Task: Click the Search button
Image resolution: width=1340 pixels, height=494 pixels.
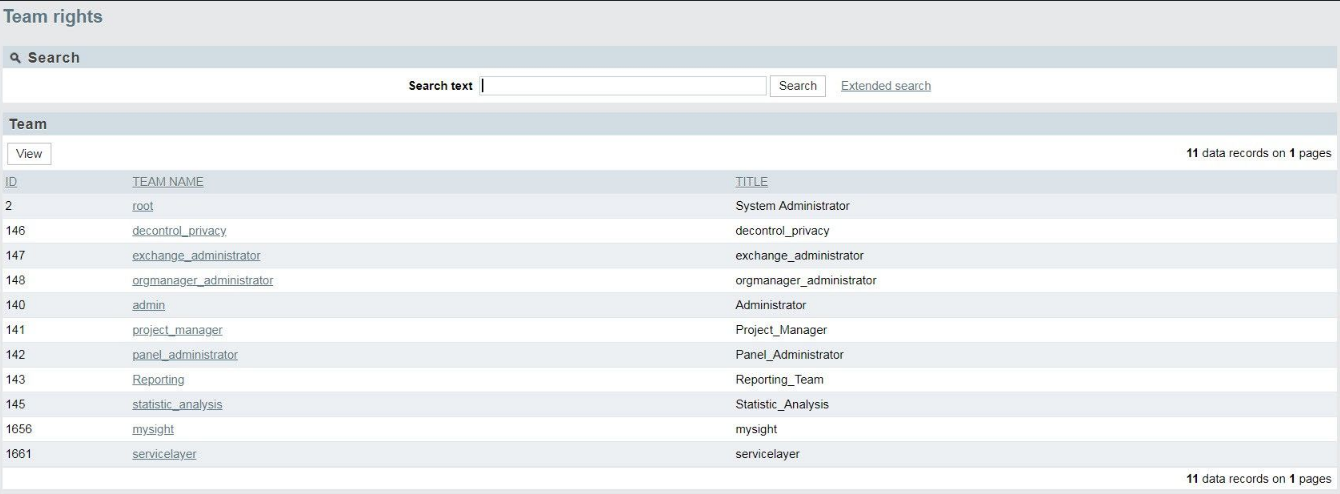Action: click(798, 86)
